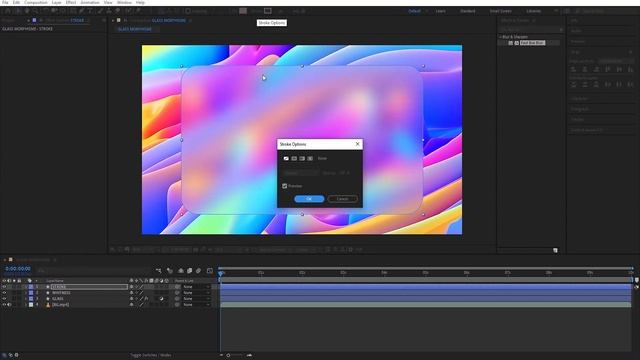The image size is (640, 360).
Task: Open the Parent dropdown for BG.mp4 layer
Action: pos(196,304)
